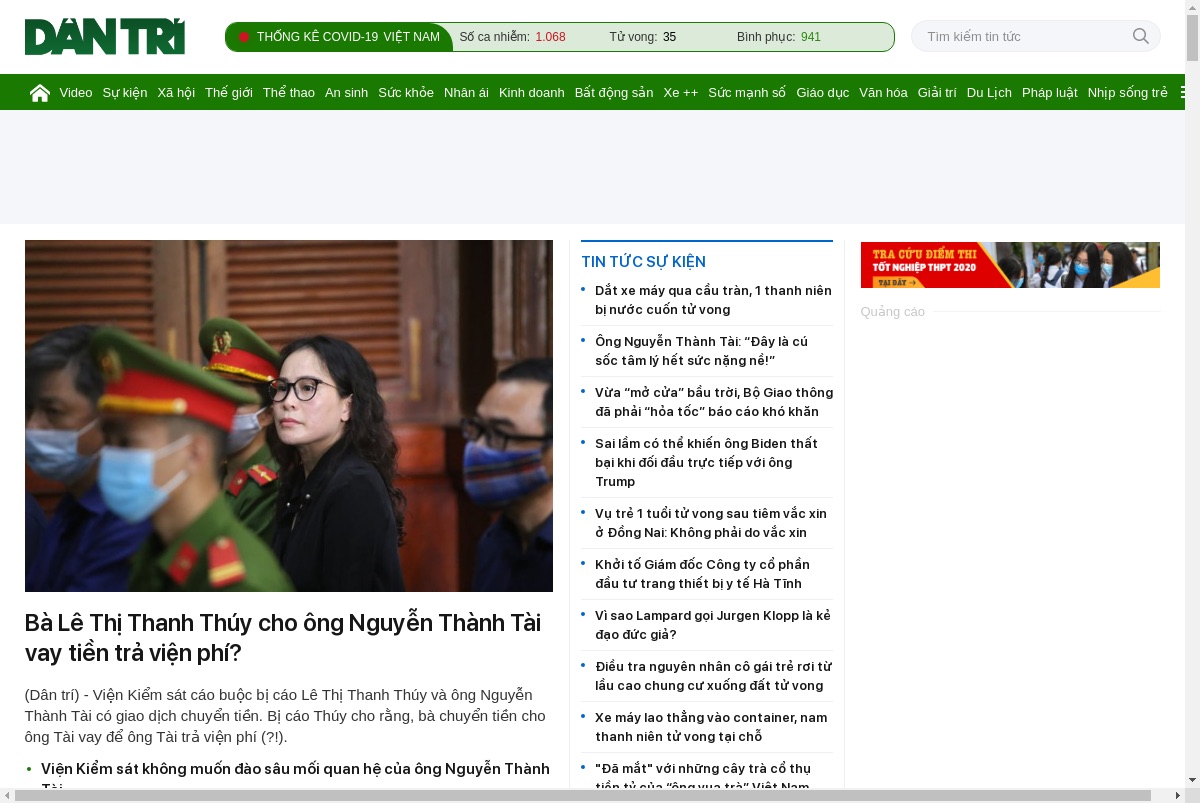Open the Lê Thị Thanh Thúy article headline
The height and width of the screenshot is (803, 1200).
pyautogui.click(x=283, y=638)
